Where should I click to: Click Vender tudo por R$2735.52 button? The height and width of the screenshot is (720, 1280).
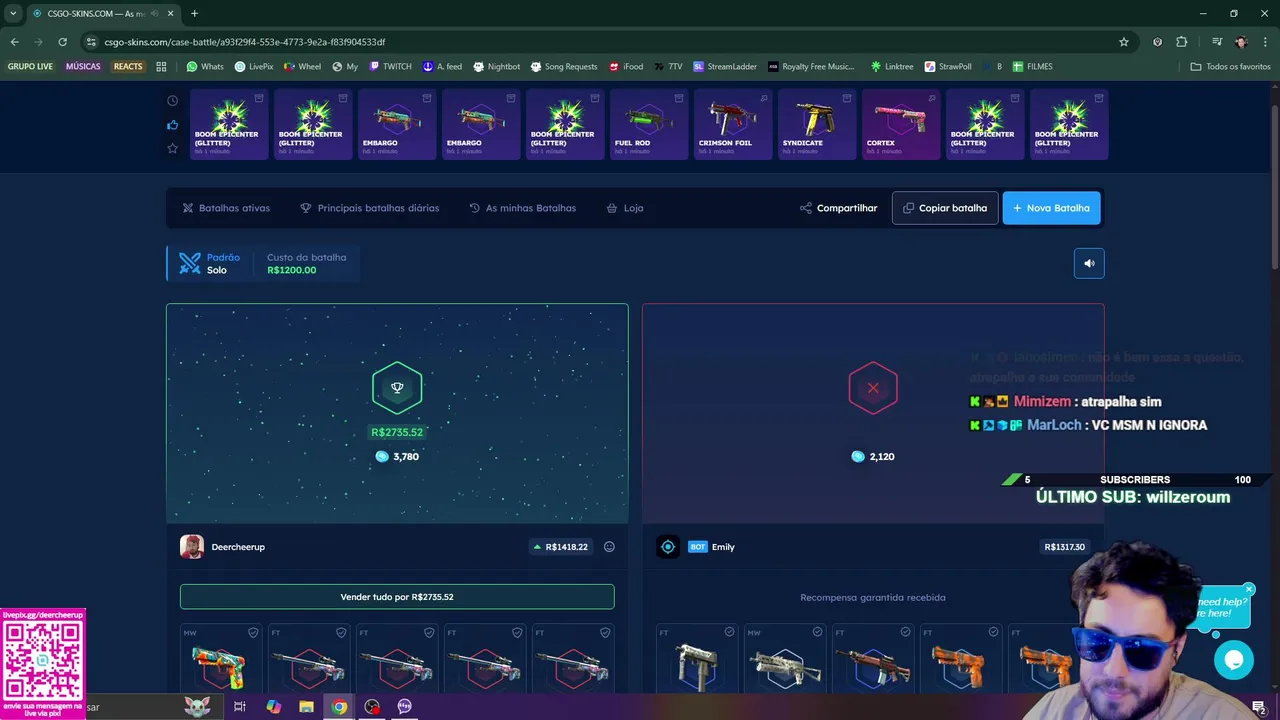point(397,597)
